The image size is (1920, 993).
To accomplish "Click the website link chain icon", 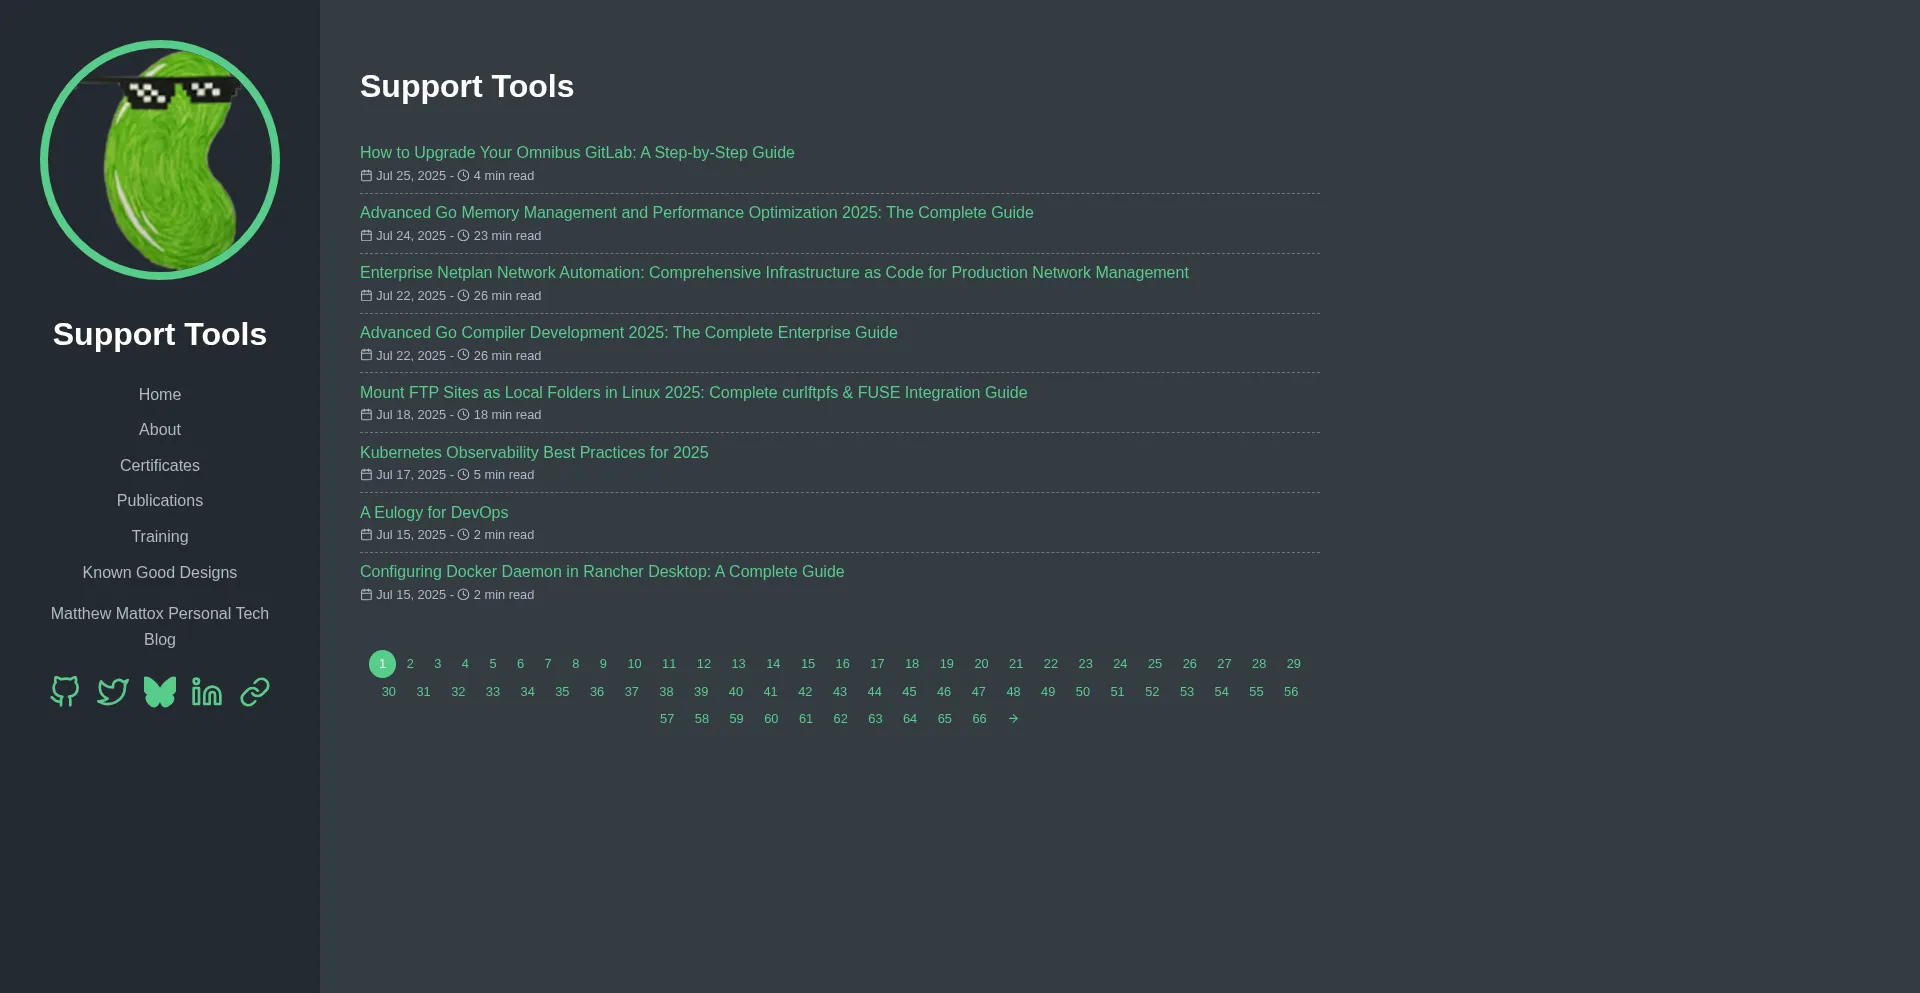I will coord(253,691).
